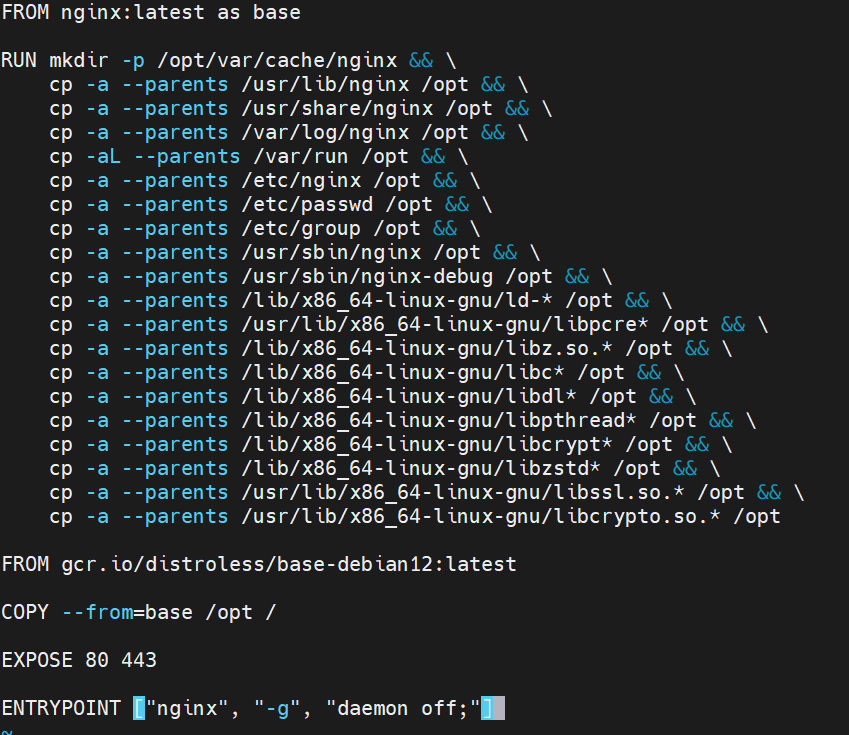
Task: Click path ending in 'libpthread*'
Action: pyautogui.click(x=439, y=420)
